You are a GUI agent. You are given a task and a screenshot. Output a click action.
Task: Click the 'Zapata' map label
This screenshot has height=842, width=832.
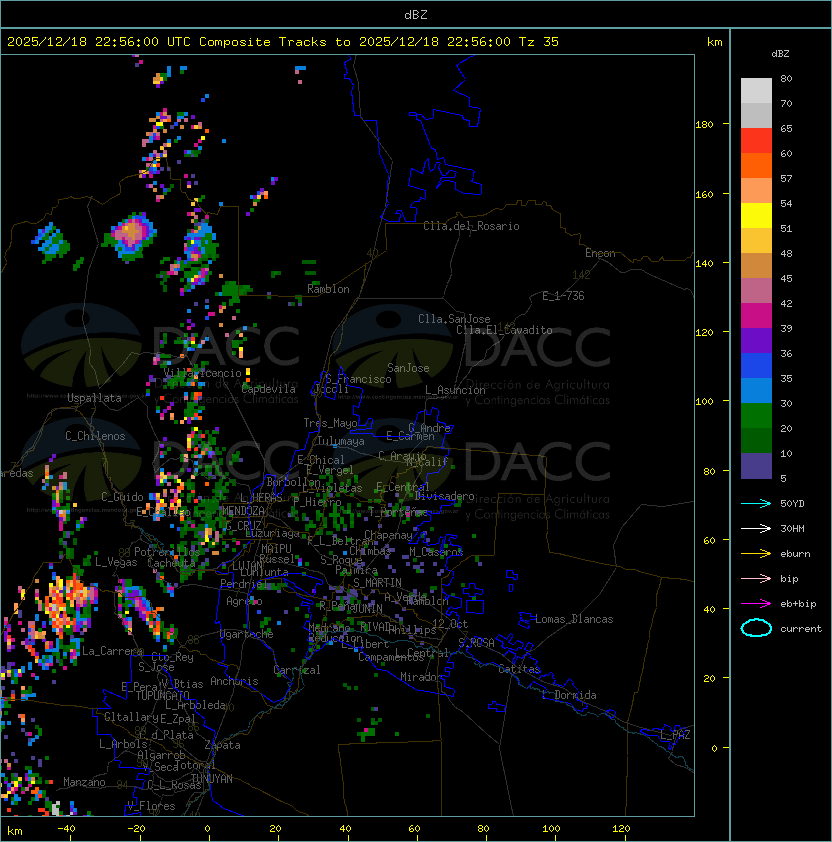pyautogui.click(x=222, y=745)
